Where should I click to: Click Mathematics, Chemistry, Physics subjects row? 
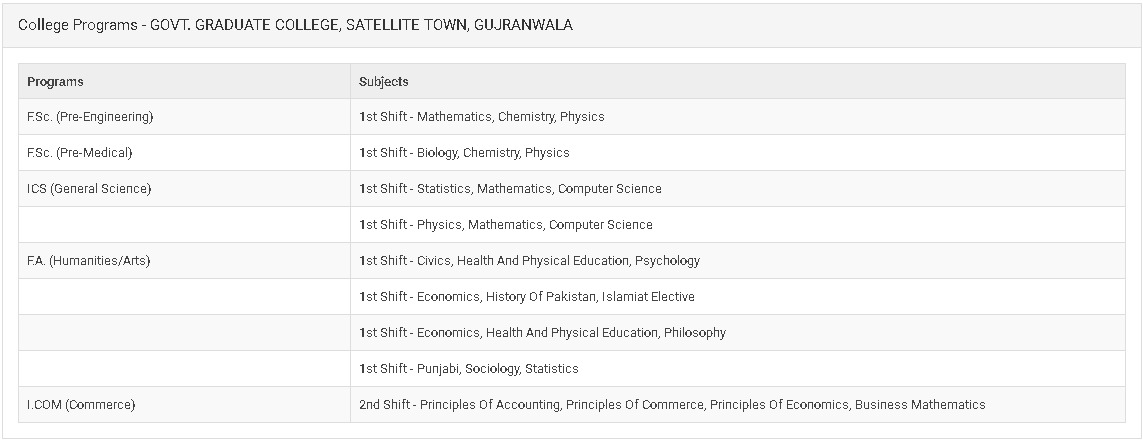click(x=482, y=117)
